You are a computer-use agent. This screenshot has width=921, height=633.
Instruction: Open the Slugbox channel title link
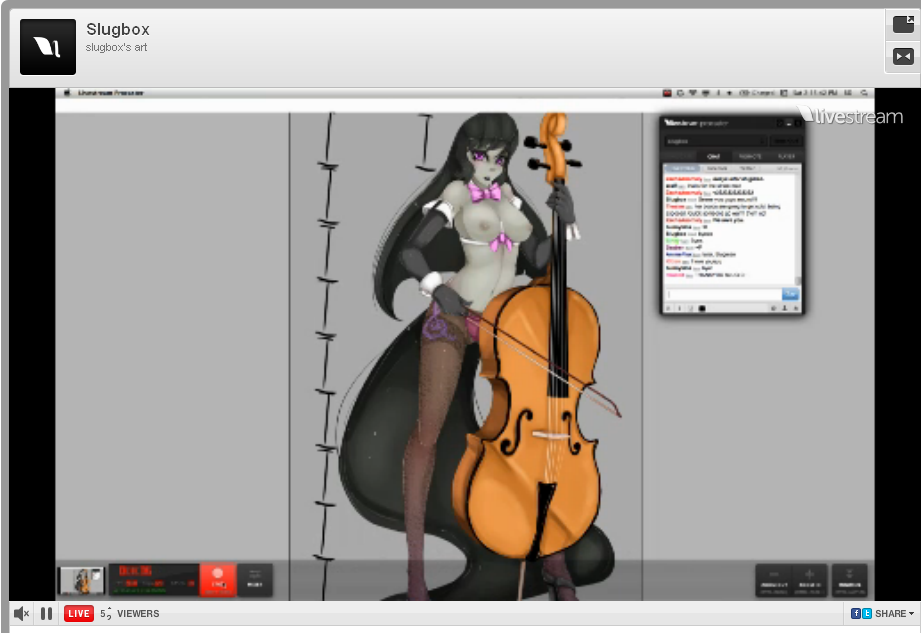[x=118, y=29]
